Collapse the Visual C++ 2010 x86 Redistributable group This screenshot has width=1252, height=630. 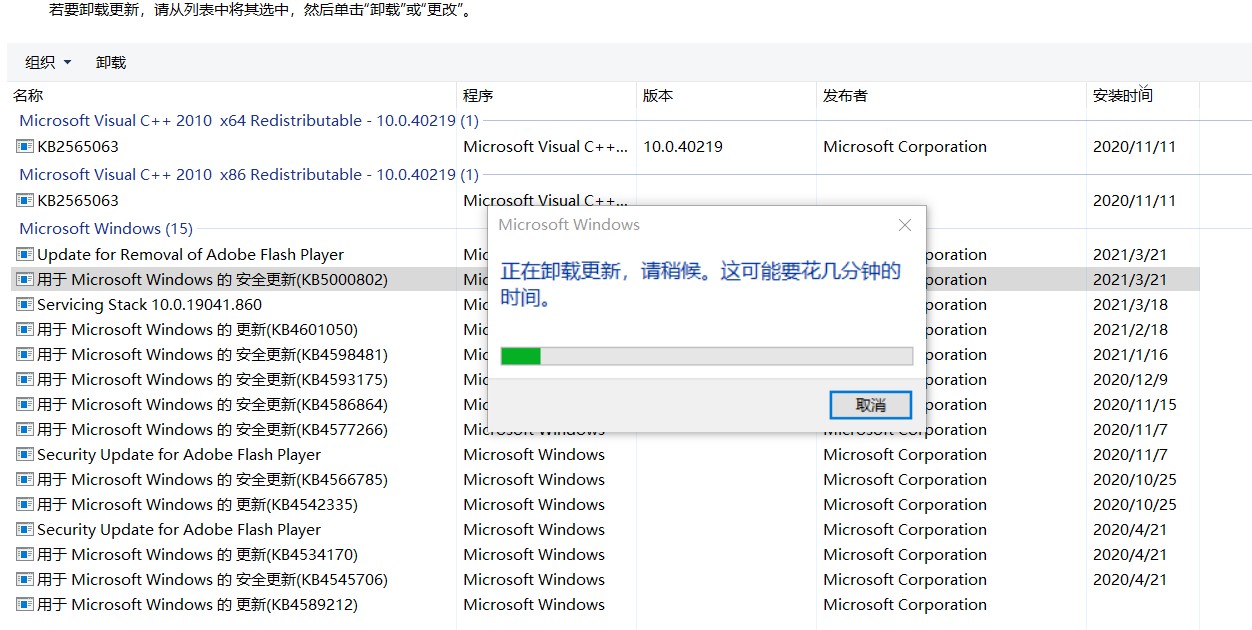click(249, 174)
